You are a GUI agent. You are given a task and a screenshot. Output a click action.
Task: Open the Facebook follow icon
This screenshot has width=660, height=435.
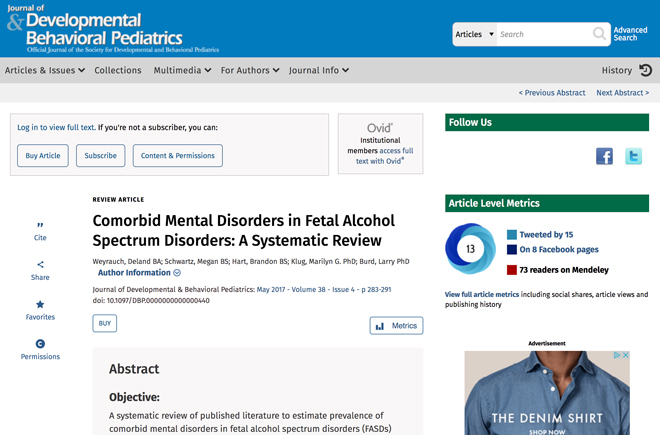pyautogui.click(x=604, y=156)
